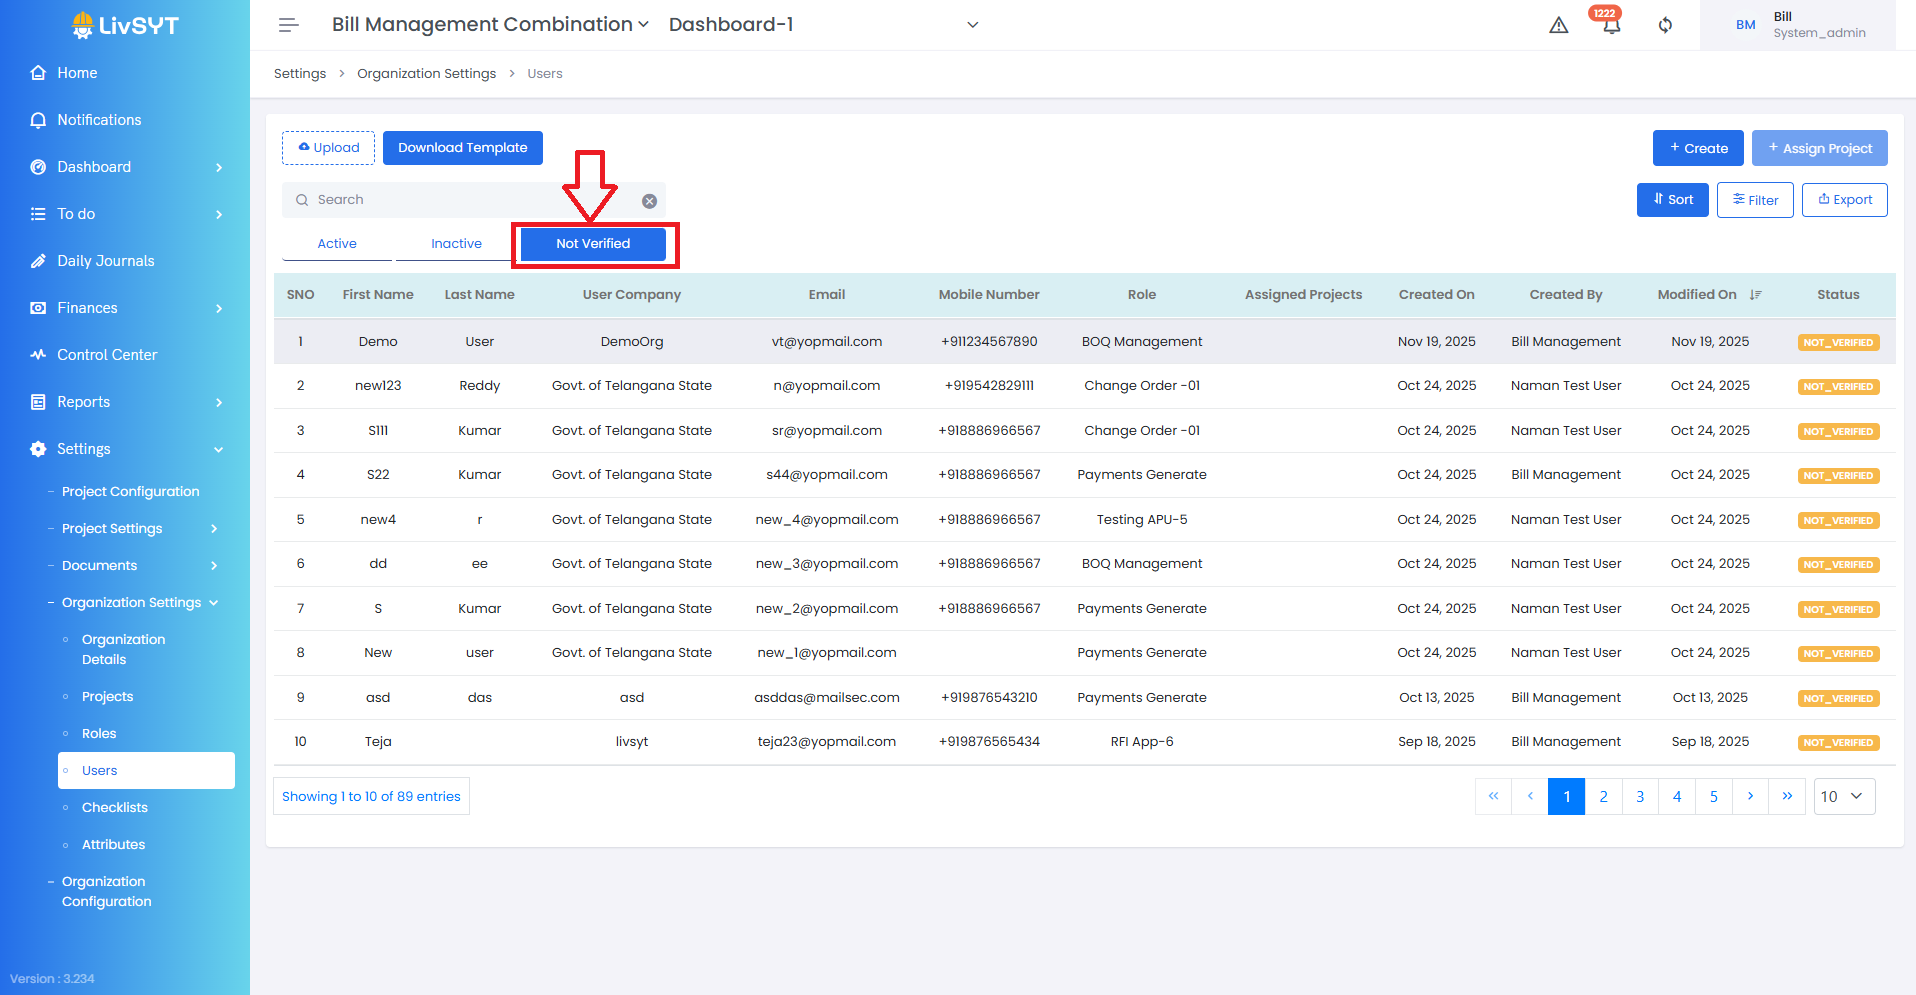Open notifications bell with 1222 badge
The height and width of the screenshot is (995, 1916).
1610,25
